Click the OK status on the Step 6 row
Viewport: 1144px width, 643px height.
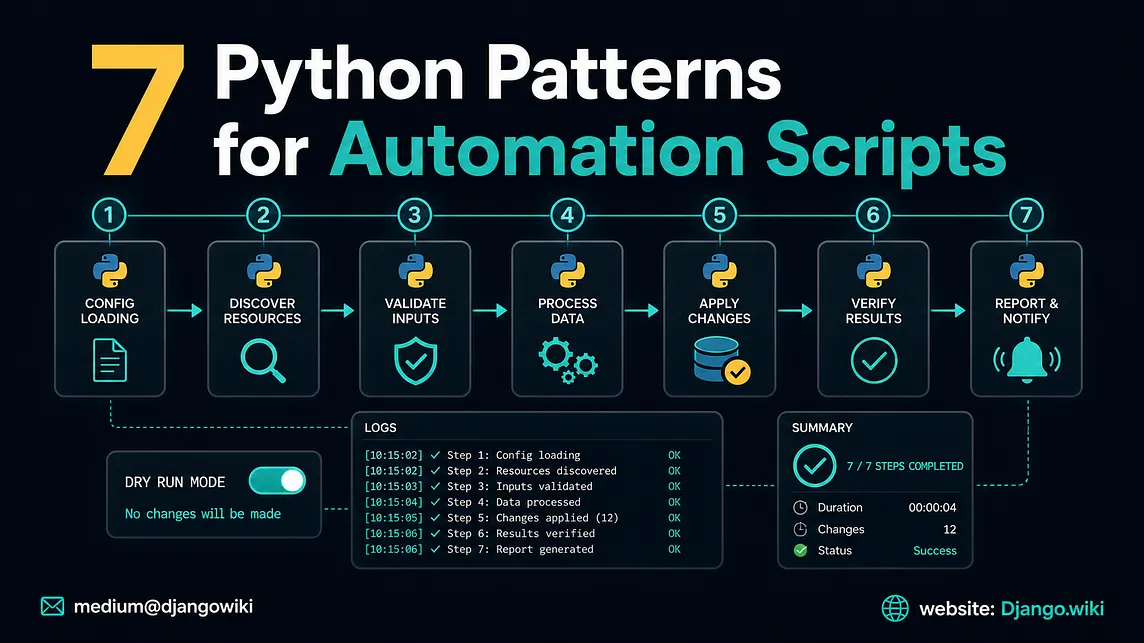tap(674, 534)
